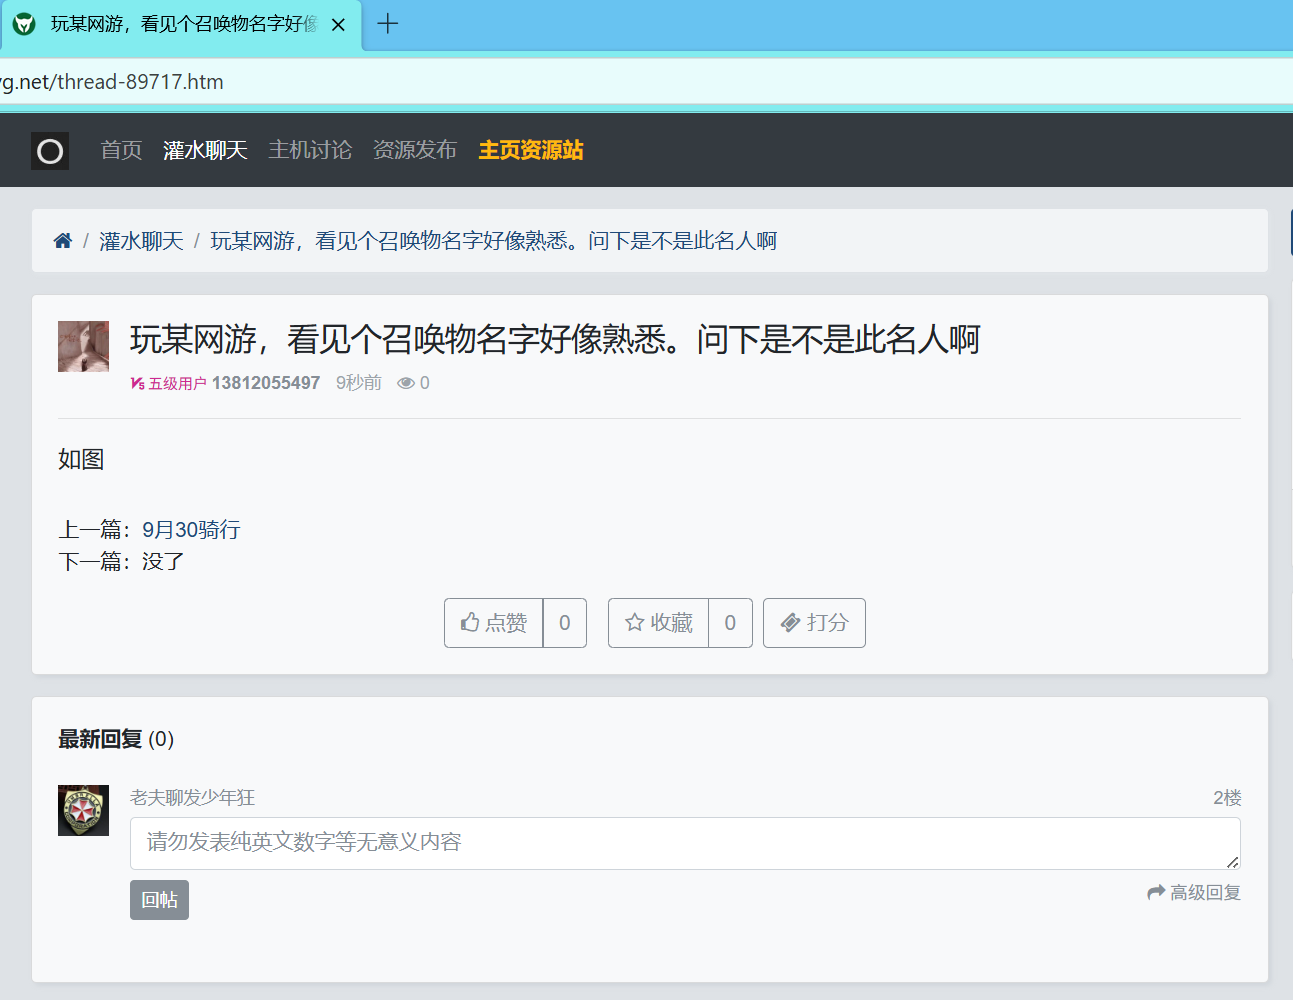
Task: Click the home icon in breadcrumb
Action: 63,241
